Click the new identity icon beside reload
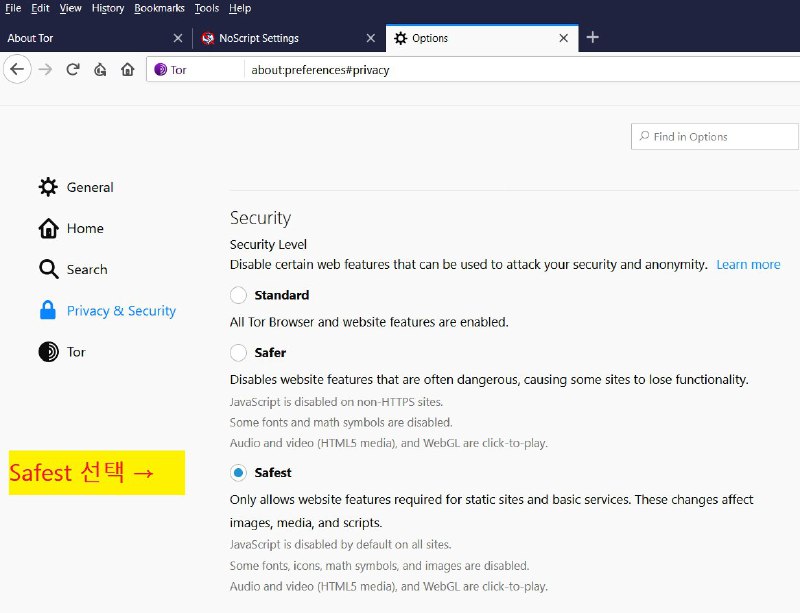800x613 pixels. pos(100,69)
